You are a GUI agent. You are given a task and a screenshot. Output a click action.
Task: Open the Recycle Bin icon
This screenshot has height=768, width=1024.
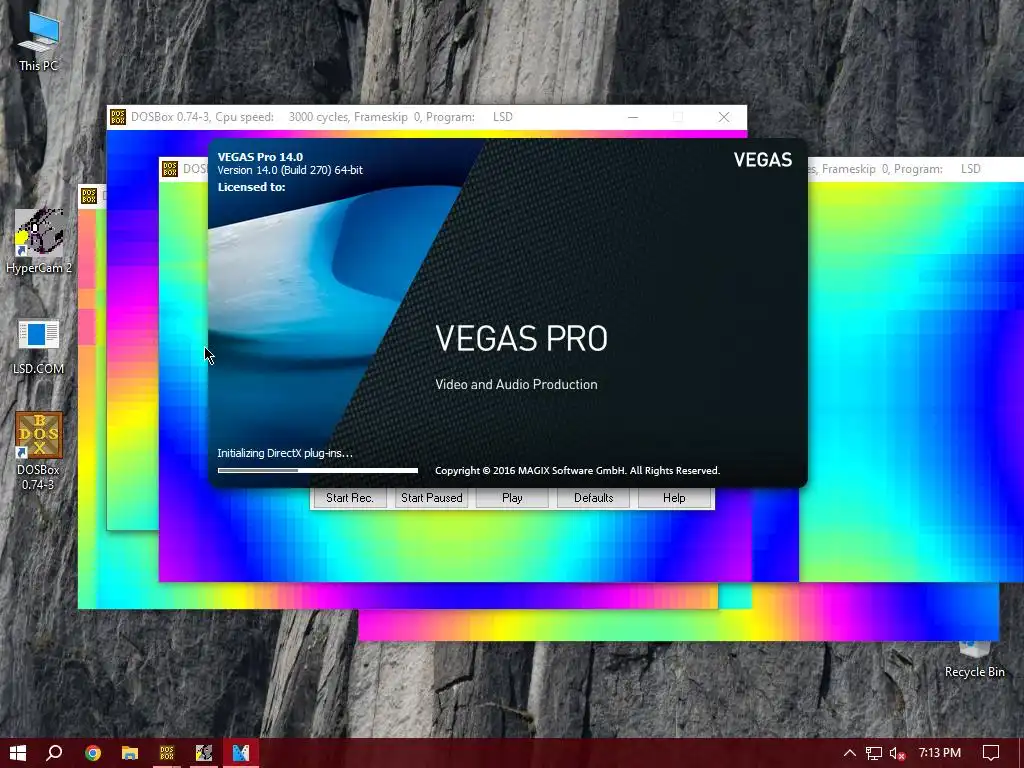974,660
